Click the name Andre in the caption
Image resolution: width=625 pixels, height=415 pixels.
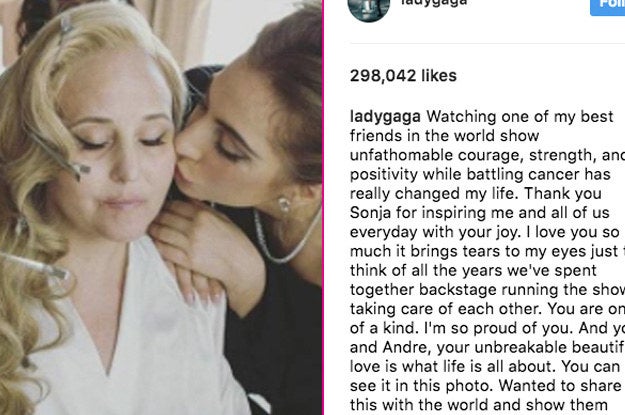click(407, 347)
